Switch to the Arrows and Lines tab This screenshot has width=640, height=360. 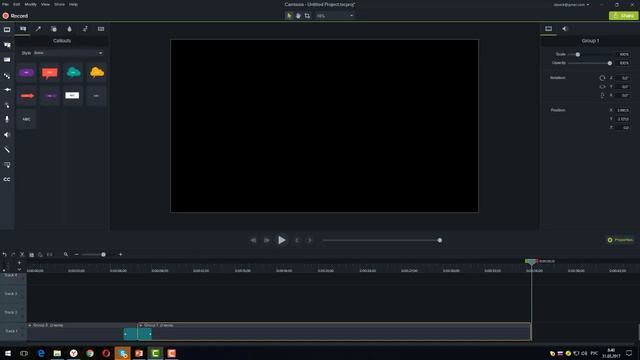[38, 29]
